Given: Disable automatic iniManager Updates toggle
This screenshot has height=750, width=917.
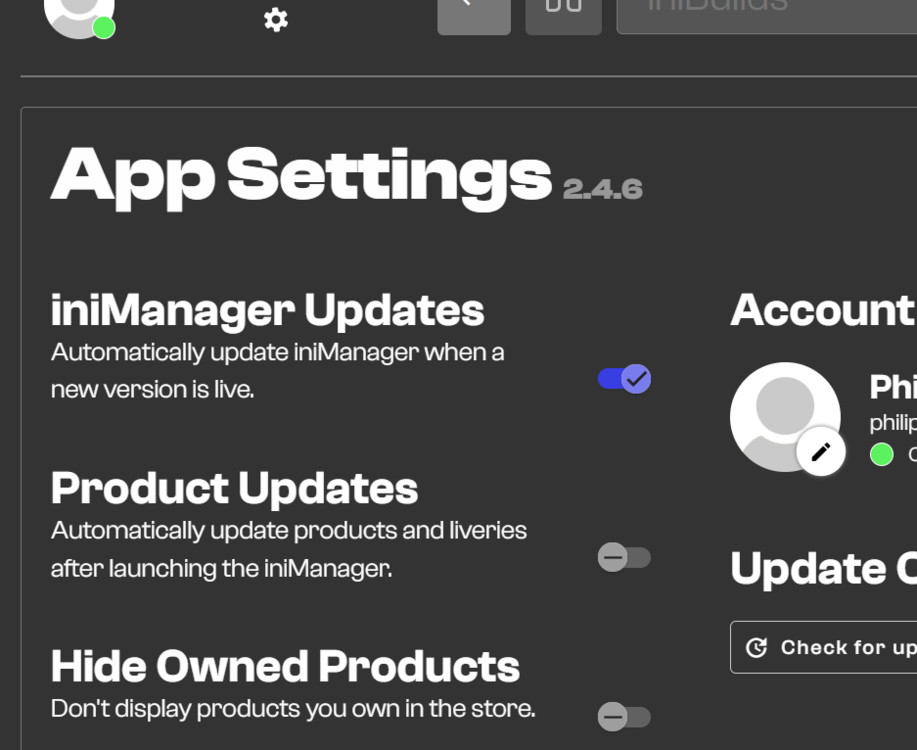Looking at the screenshot, I should [x=625, y=379].
